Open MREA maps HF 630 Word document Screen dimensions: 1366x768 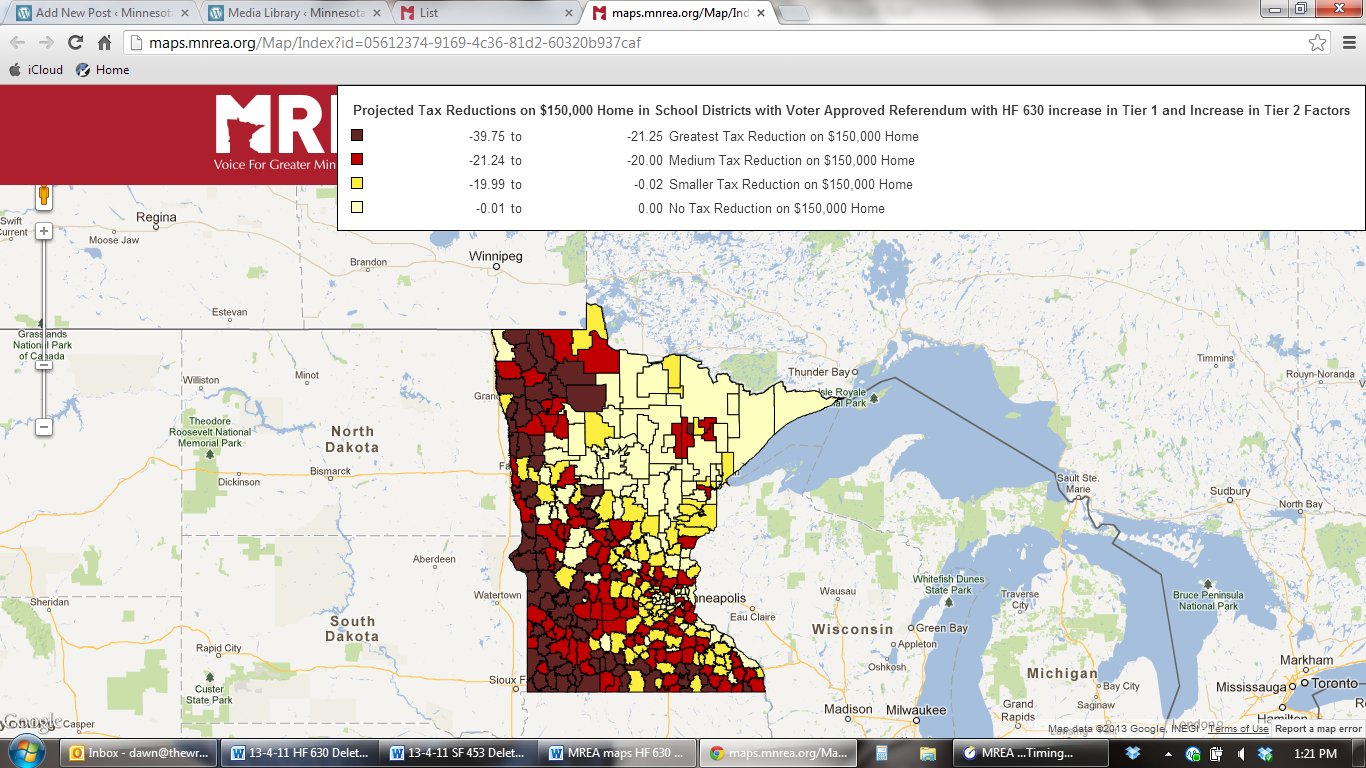619,753
